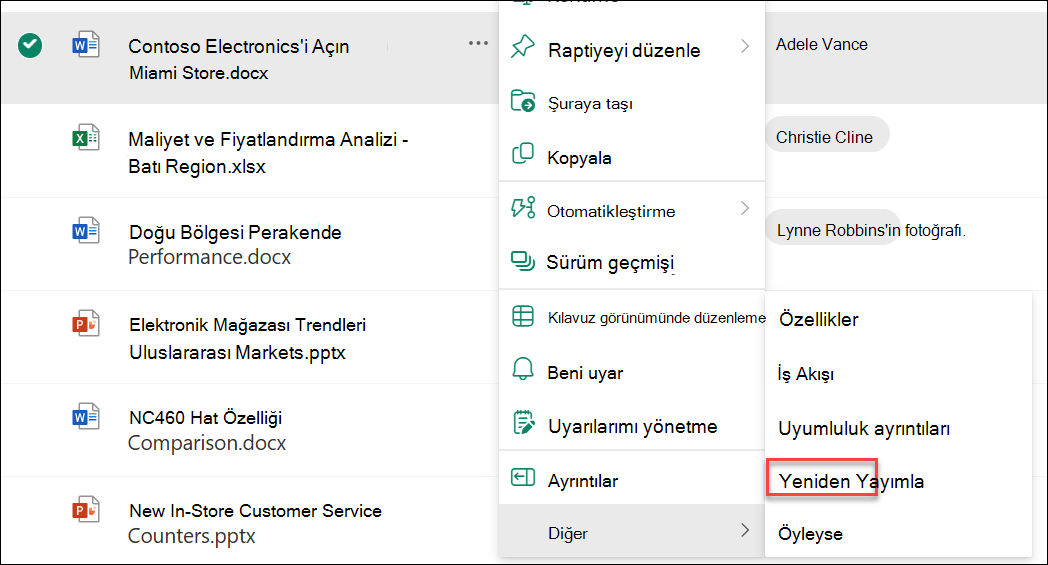Expand the Diğer submenu arrow
The width and height of the screenshot is (1048, 565).
[x=745, y=530]
